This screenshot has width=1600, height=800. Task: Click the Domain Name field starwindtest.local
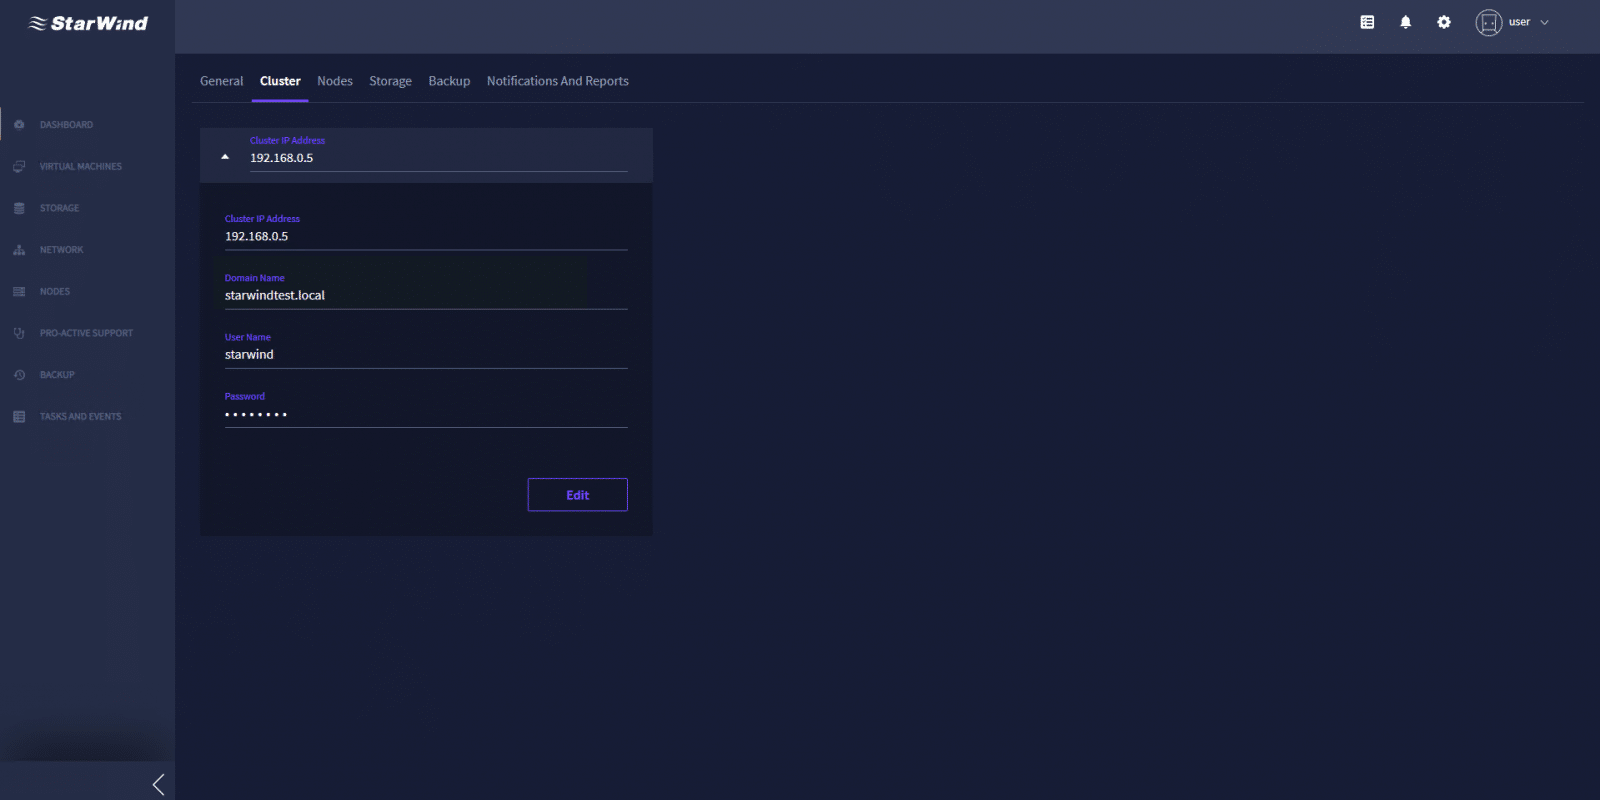click(426, 291)
